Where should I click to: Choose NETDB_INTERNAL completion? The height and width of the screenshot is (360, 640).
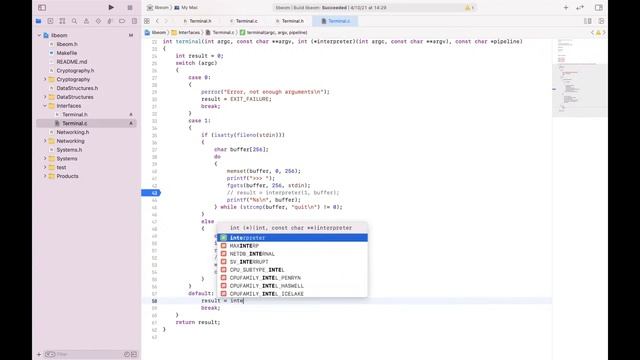pos(292,254)
